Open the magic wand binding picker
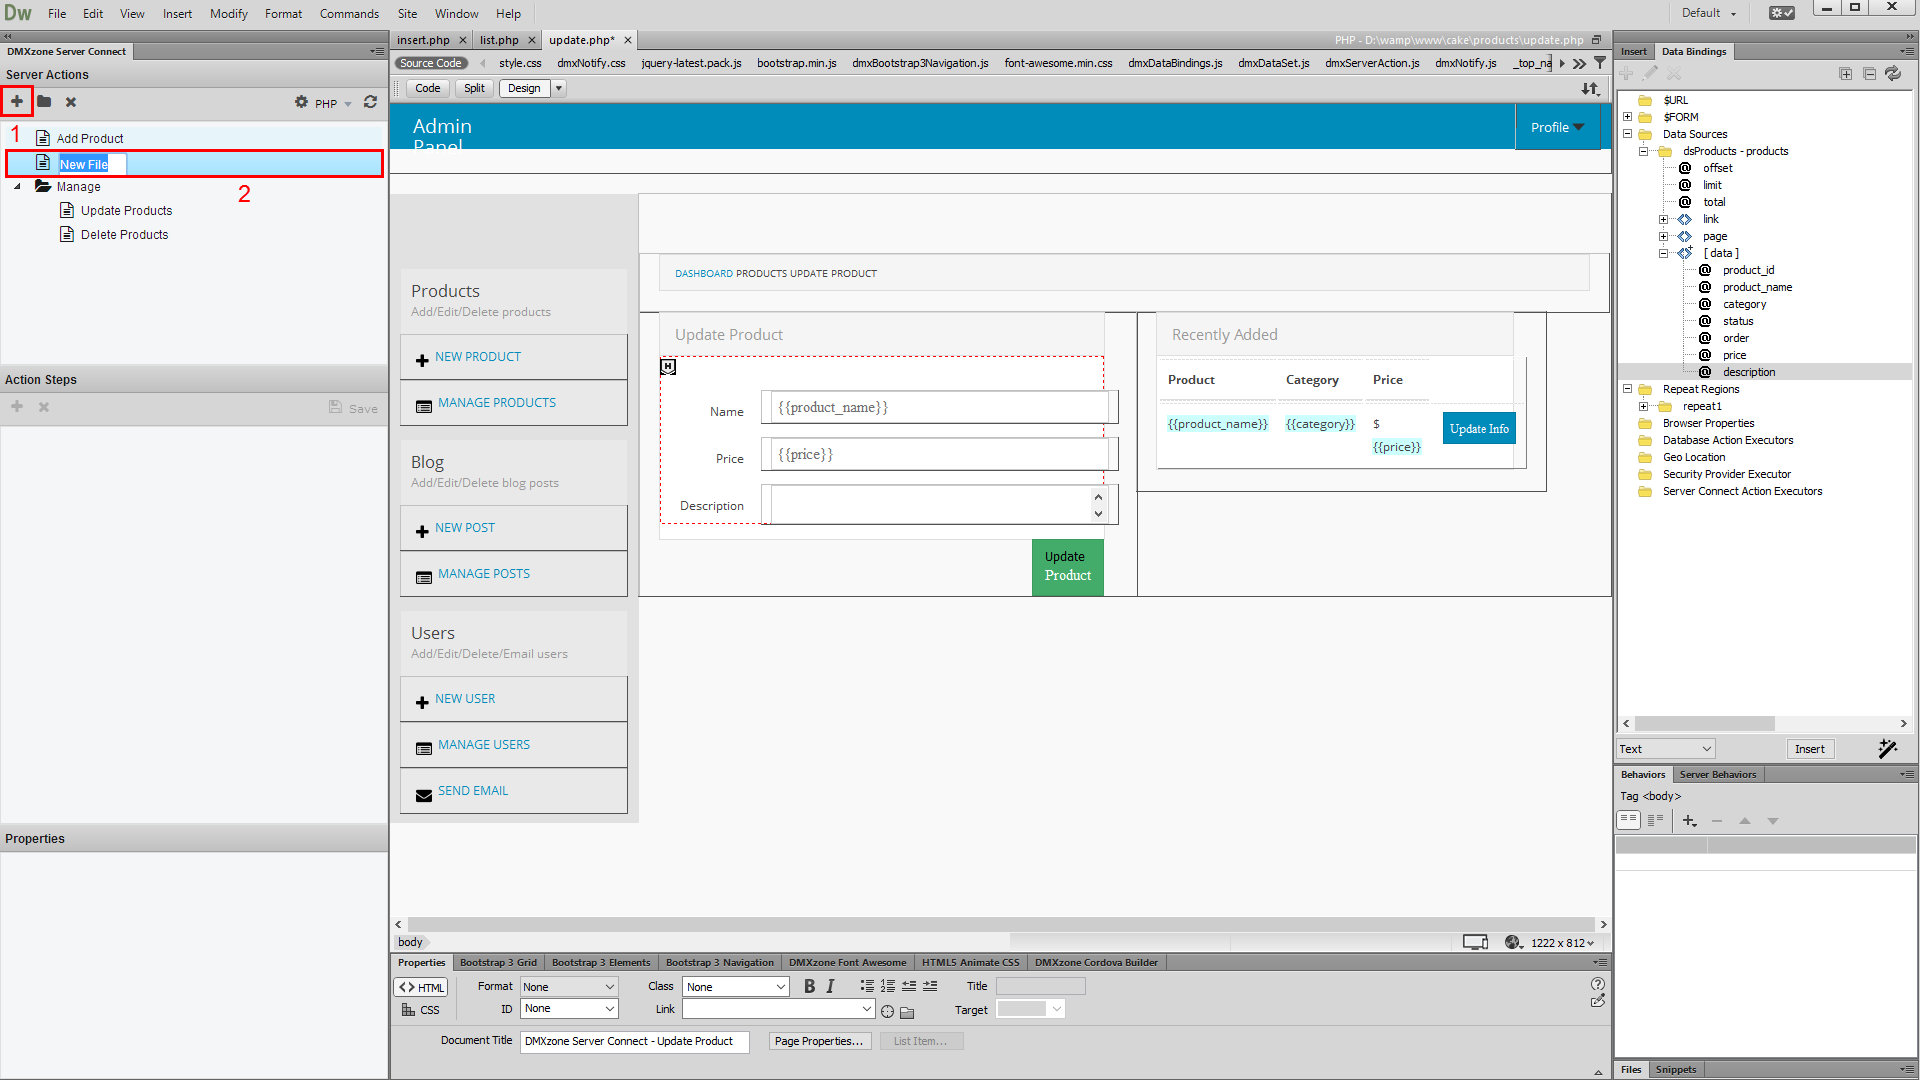 click(1887, 749)
